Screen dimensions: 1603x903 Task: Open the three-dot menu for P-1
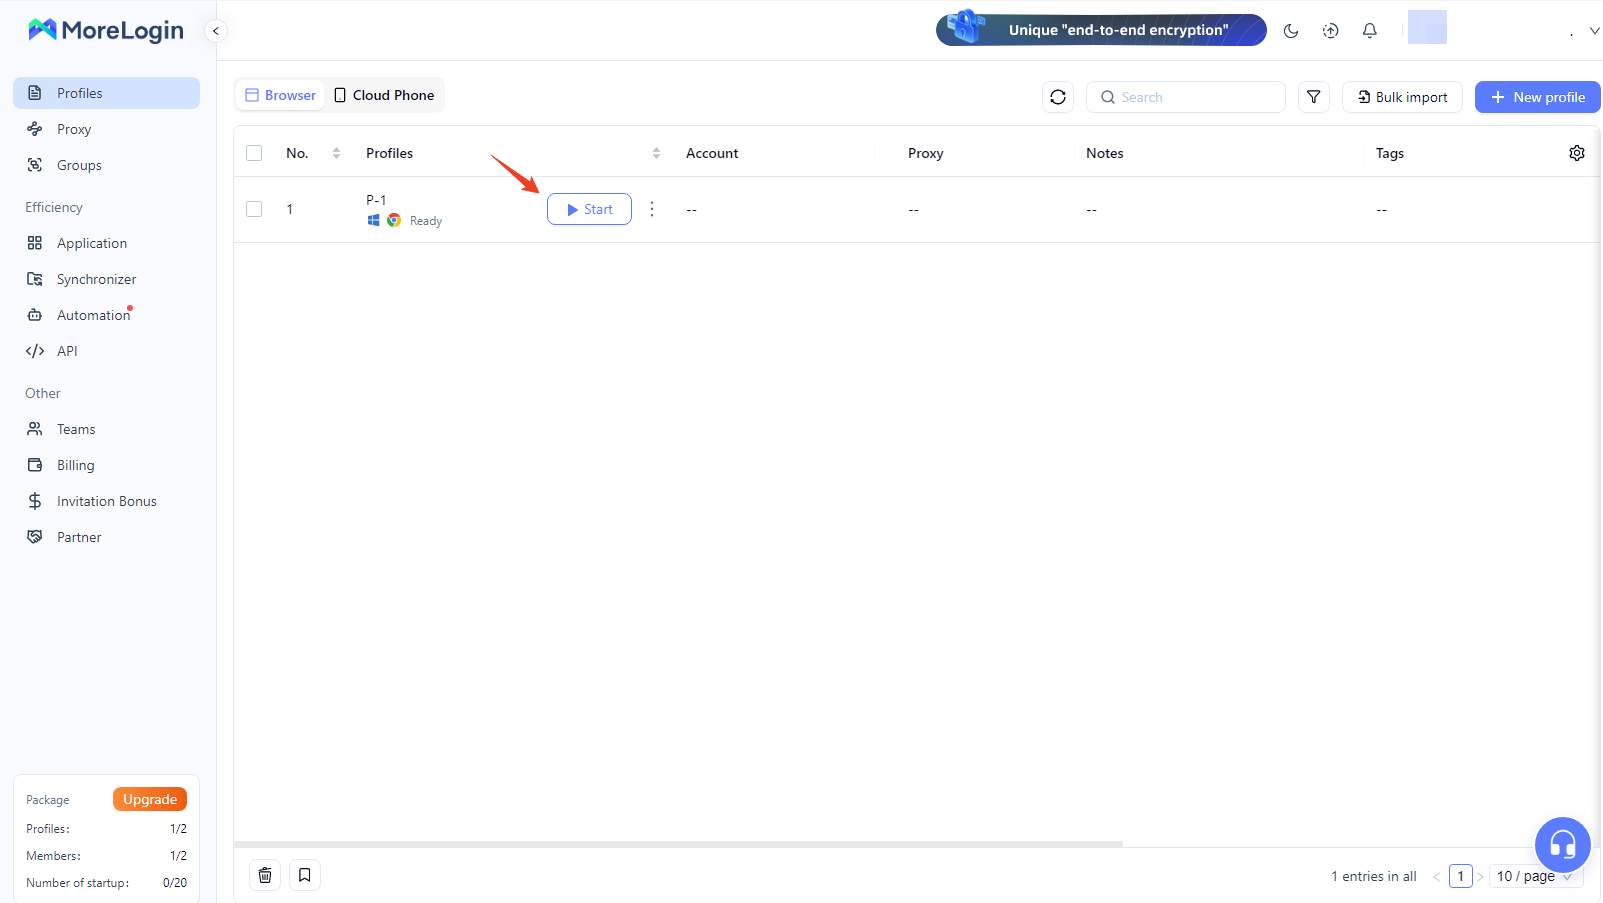(x=652, y=209)
